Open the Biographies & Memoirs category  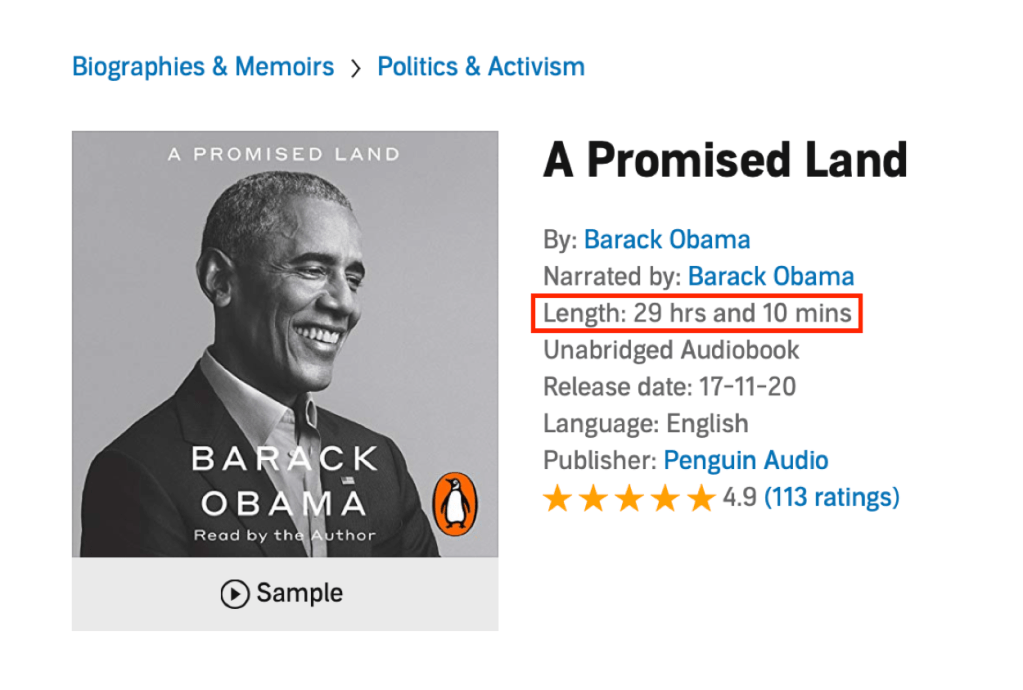click(203, 67)
